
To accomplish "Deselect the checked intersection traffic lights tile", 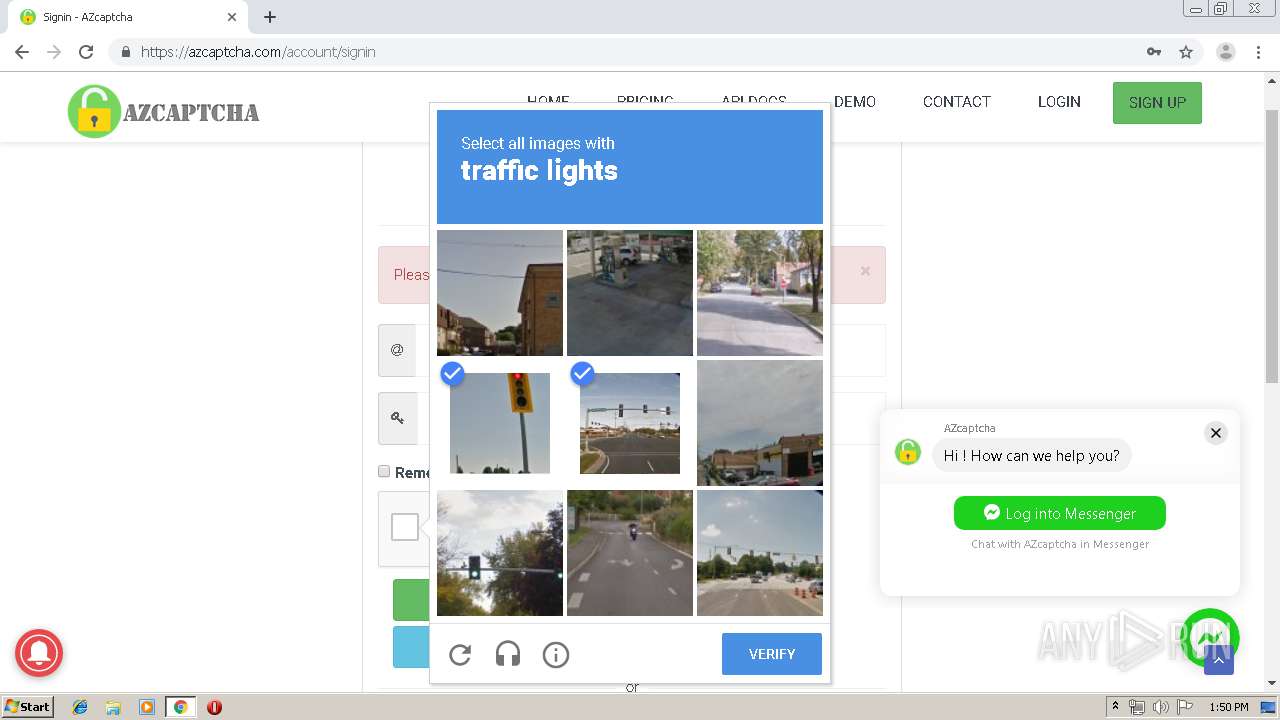I will 630,423.
